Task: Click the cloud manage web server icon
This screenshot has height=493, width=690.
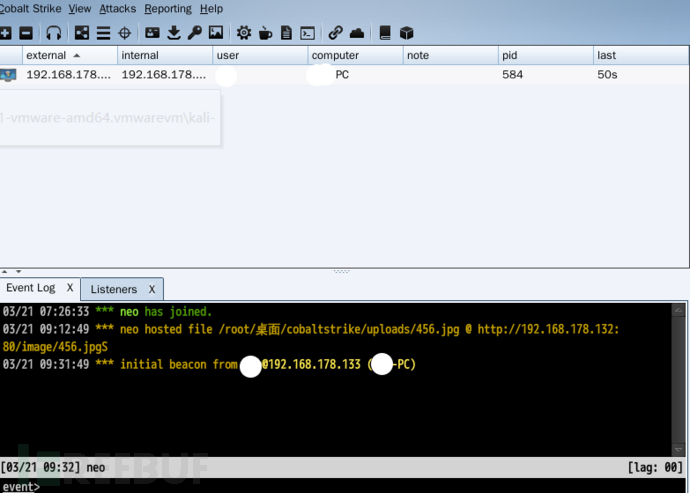Action: pyautogui.click(x=357, y=33)
